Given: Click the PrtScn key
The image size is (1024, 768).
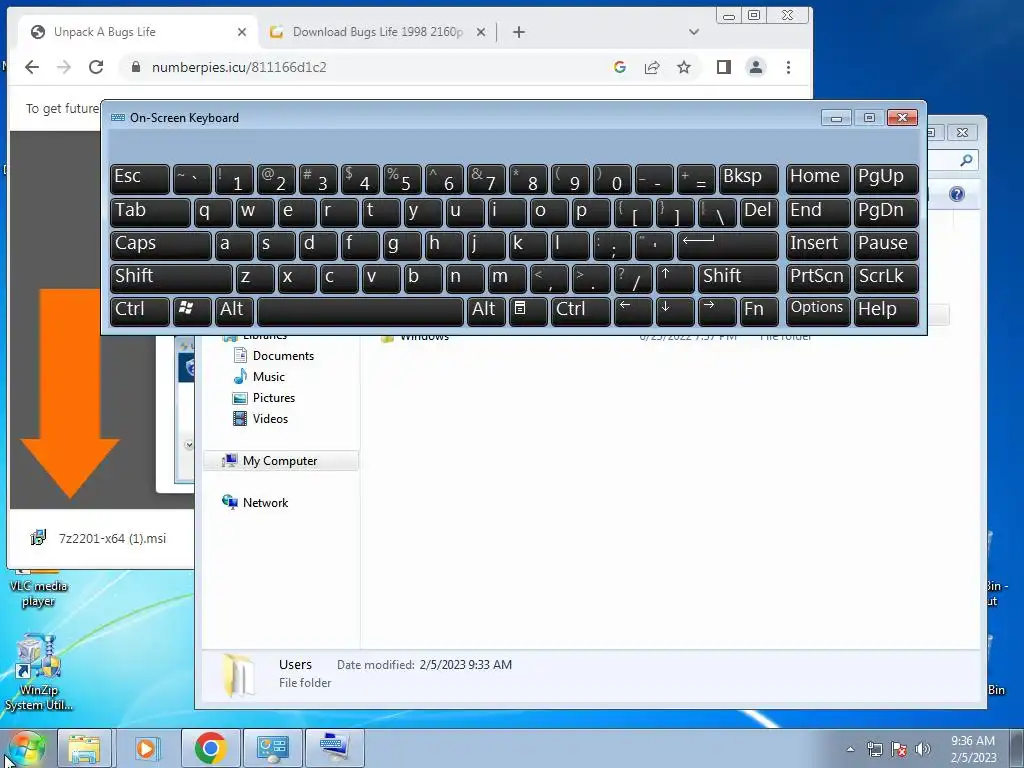Looking at the screenshot, I should pos(818,278).
